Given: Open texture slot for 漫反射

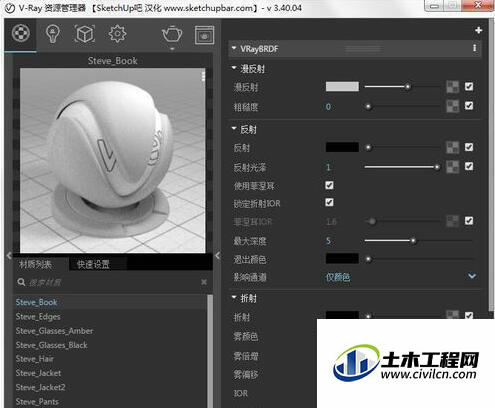Looking at the screenshot, I should [452, 87].
